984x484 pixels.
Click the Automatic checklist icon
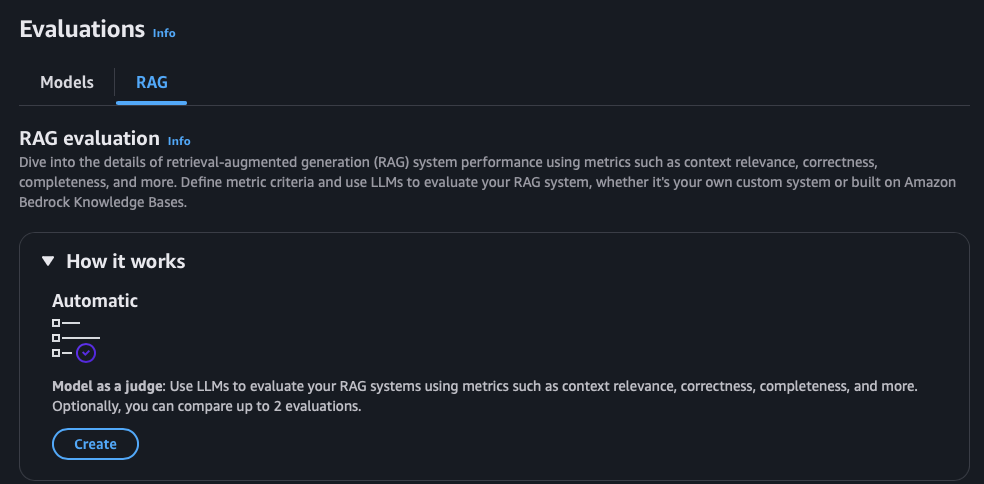[75, 338]
